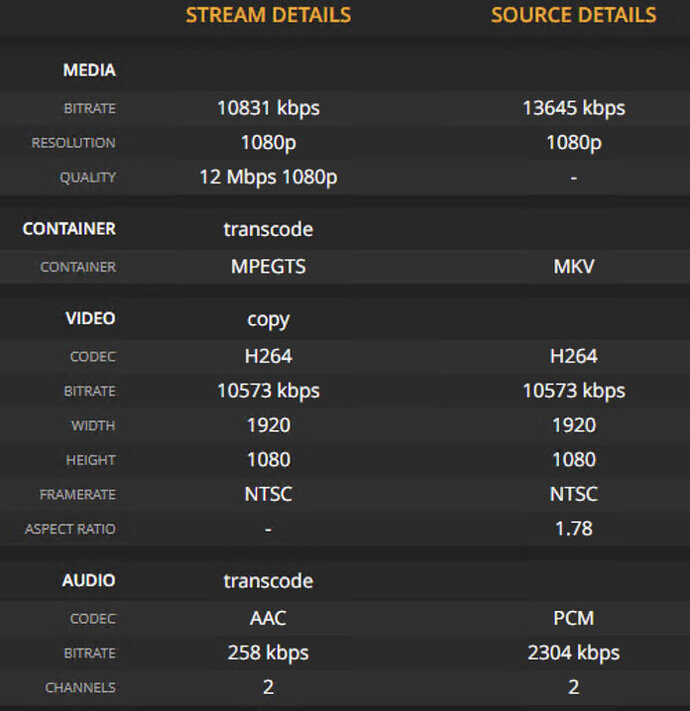Click the 1.78 aspect ratio value
This screenshot has width=690, height=711.
573,528
